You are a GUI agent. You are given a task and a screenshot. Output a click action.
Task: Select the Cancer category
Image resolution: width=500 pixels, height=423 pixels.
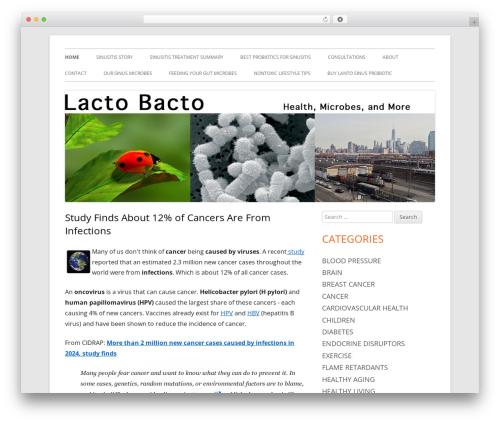[335, 296]
